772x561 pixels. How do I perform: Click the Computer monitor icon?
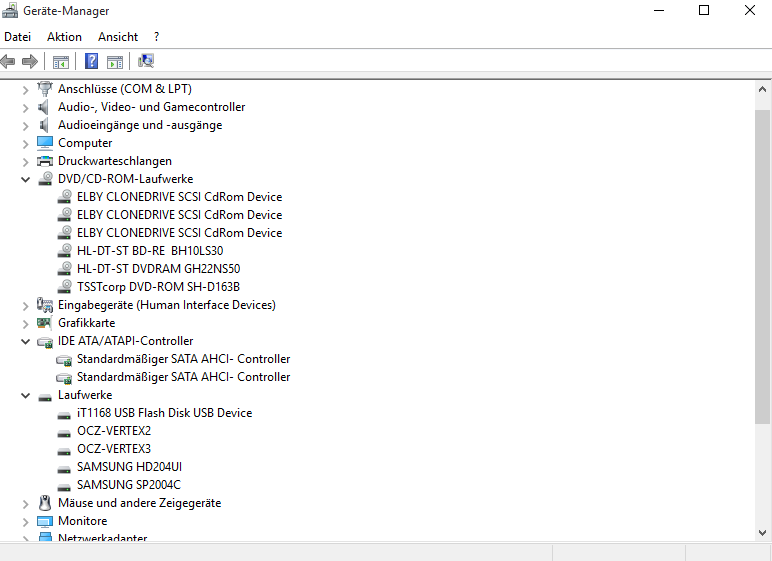(x=45, y=143)
